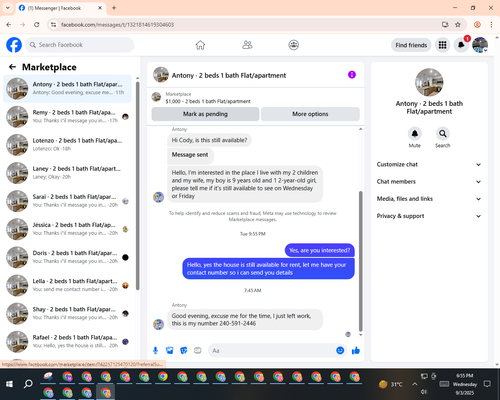Viewport: 500px width, 400px height.
Task: Open Windows notification center icon
Action: pos(487,384)
